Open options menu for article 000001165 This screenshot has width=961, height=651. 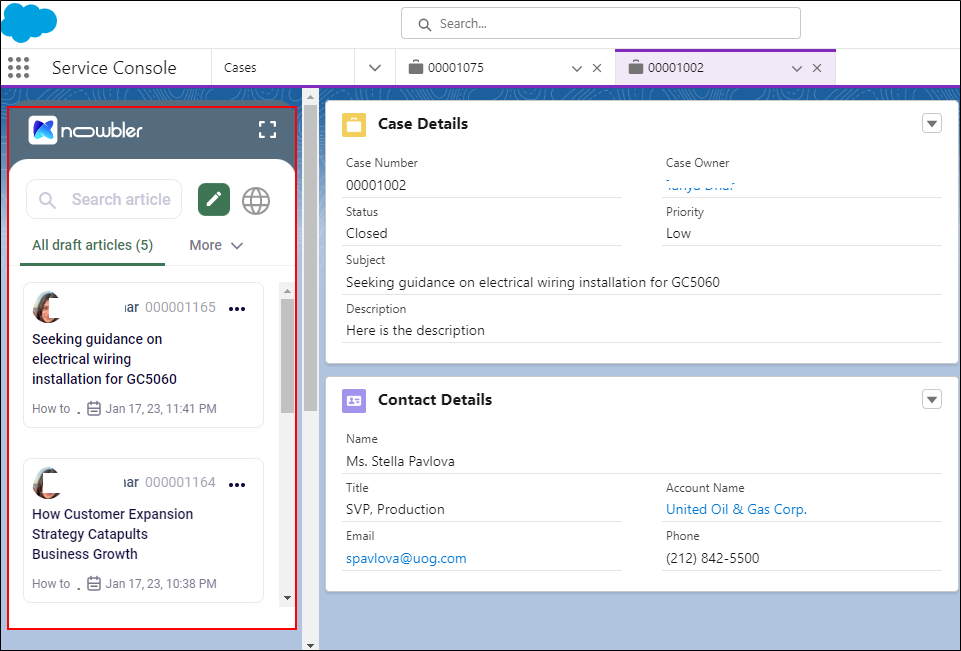coord(237,309)
